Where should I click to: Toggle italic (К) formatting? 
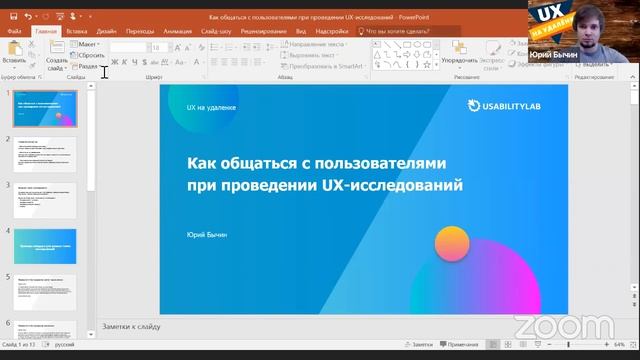point(124,62)
